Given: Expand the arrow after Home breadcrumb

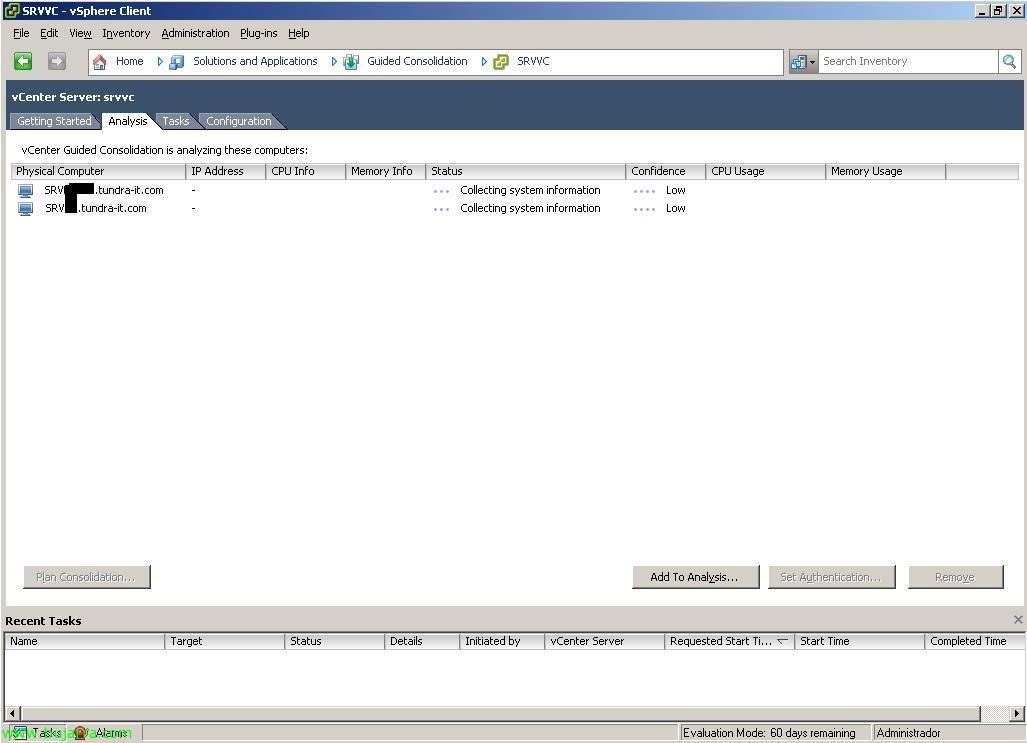Looking at the screenshot, I should pyautogui.click(x=160, y=62).
